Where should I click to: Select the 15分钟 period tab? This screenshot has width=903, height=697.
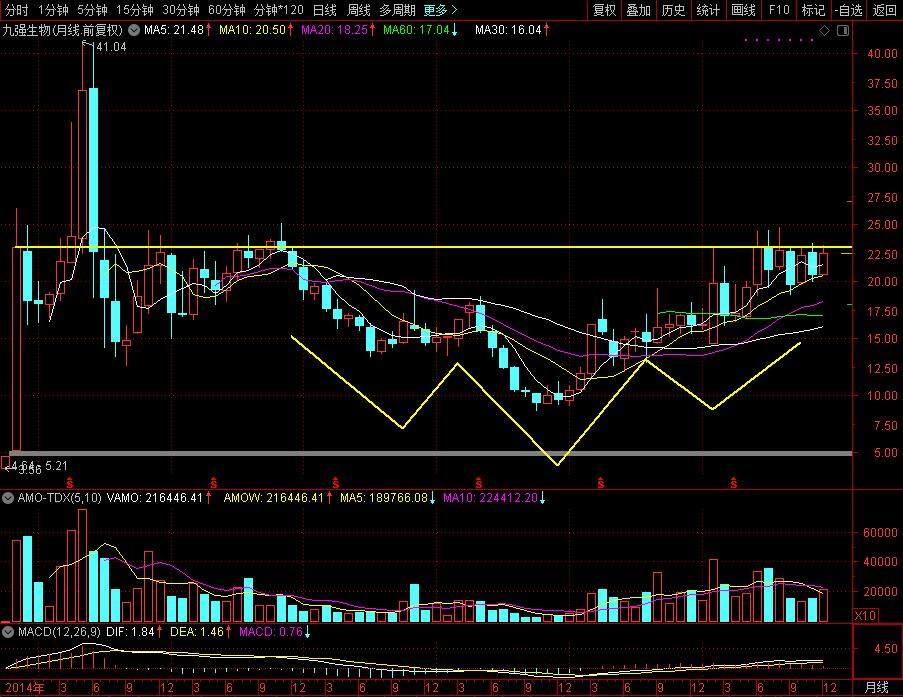point(135,10)
